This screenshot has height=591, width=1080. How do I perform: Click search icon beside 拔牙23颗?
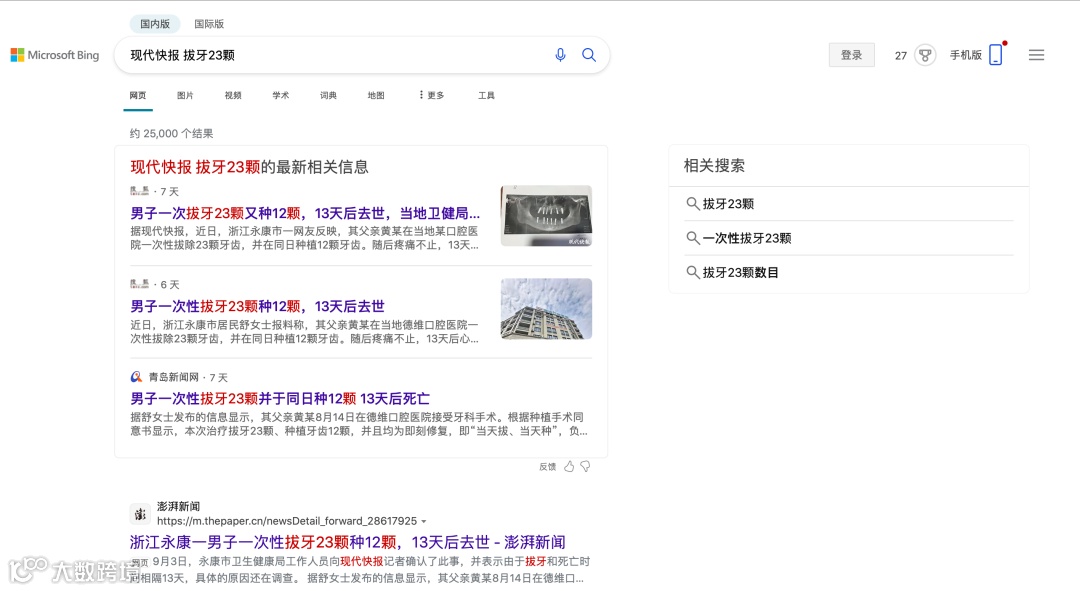pos(693,203)
